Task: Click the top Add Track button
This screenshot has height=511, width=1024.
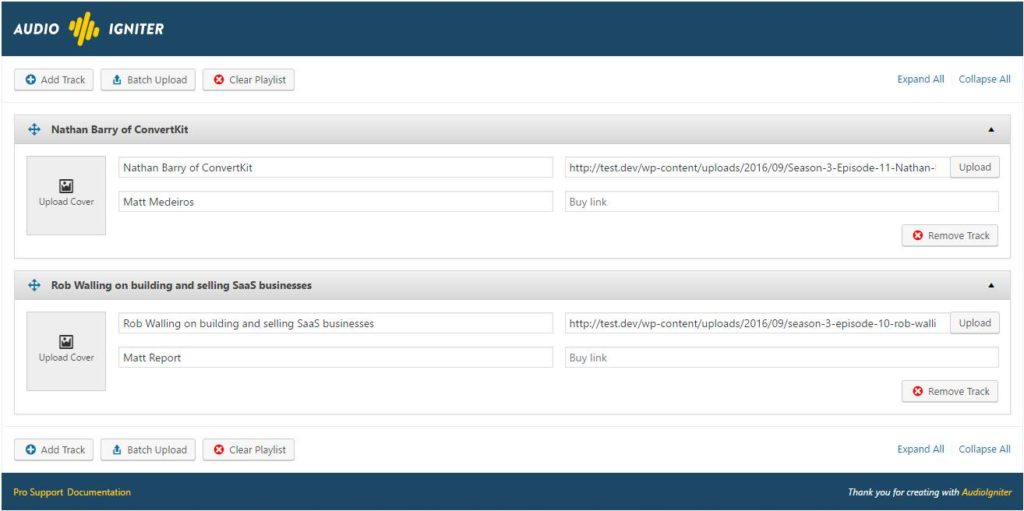Action: 54,80
